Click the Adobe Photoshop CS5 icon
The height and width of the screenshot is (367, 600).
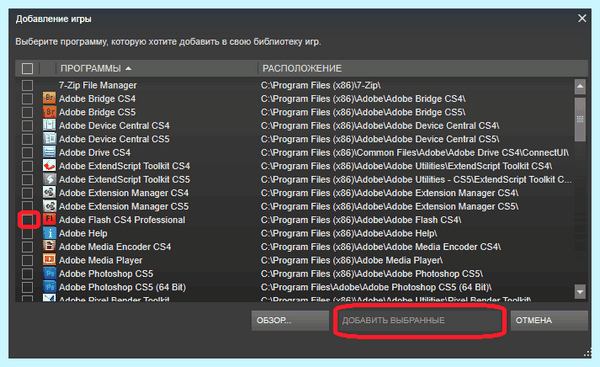tap(49, 273)
